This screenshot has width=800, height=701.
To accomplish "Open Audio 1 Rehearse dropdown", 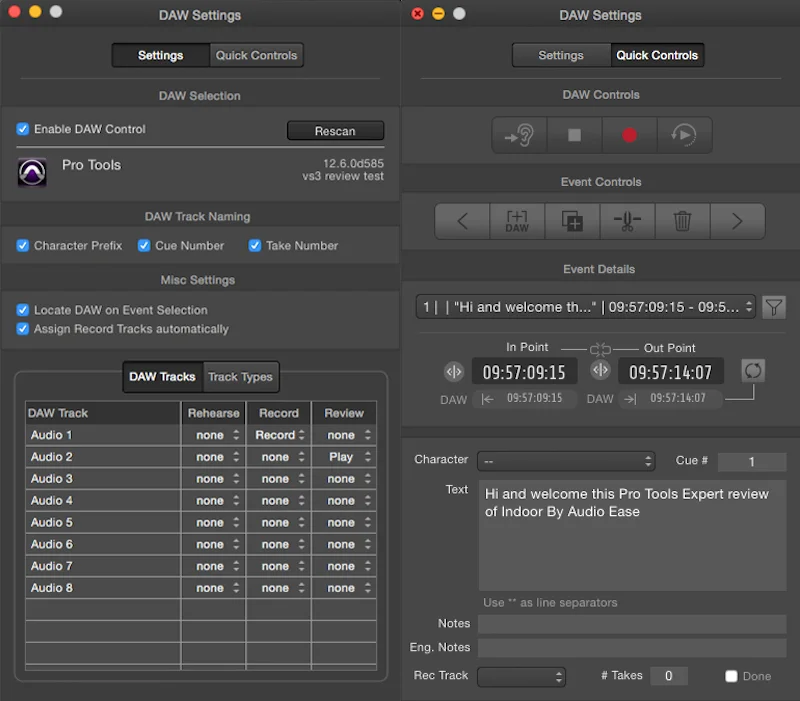I will [214, 435].
